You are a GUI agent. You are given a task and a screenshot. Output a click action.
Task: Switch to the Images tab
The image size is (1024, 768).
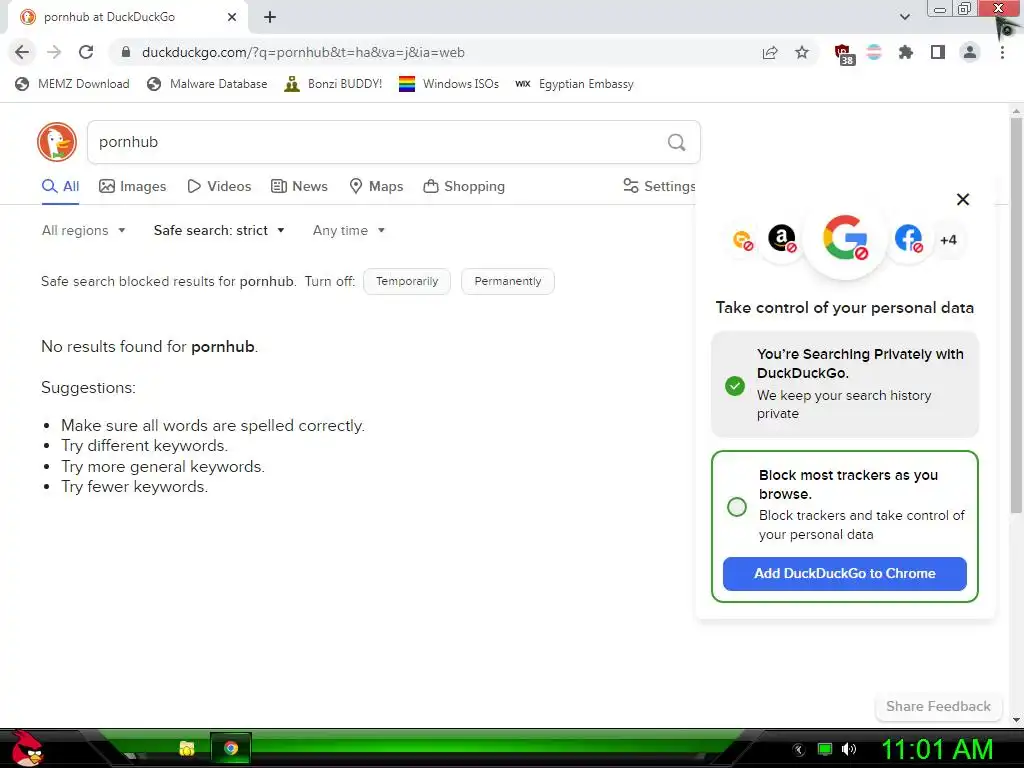tap(133, 186)
